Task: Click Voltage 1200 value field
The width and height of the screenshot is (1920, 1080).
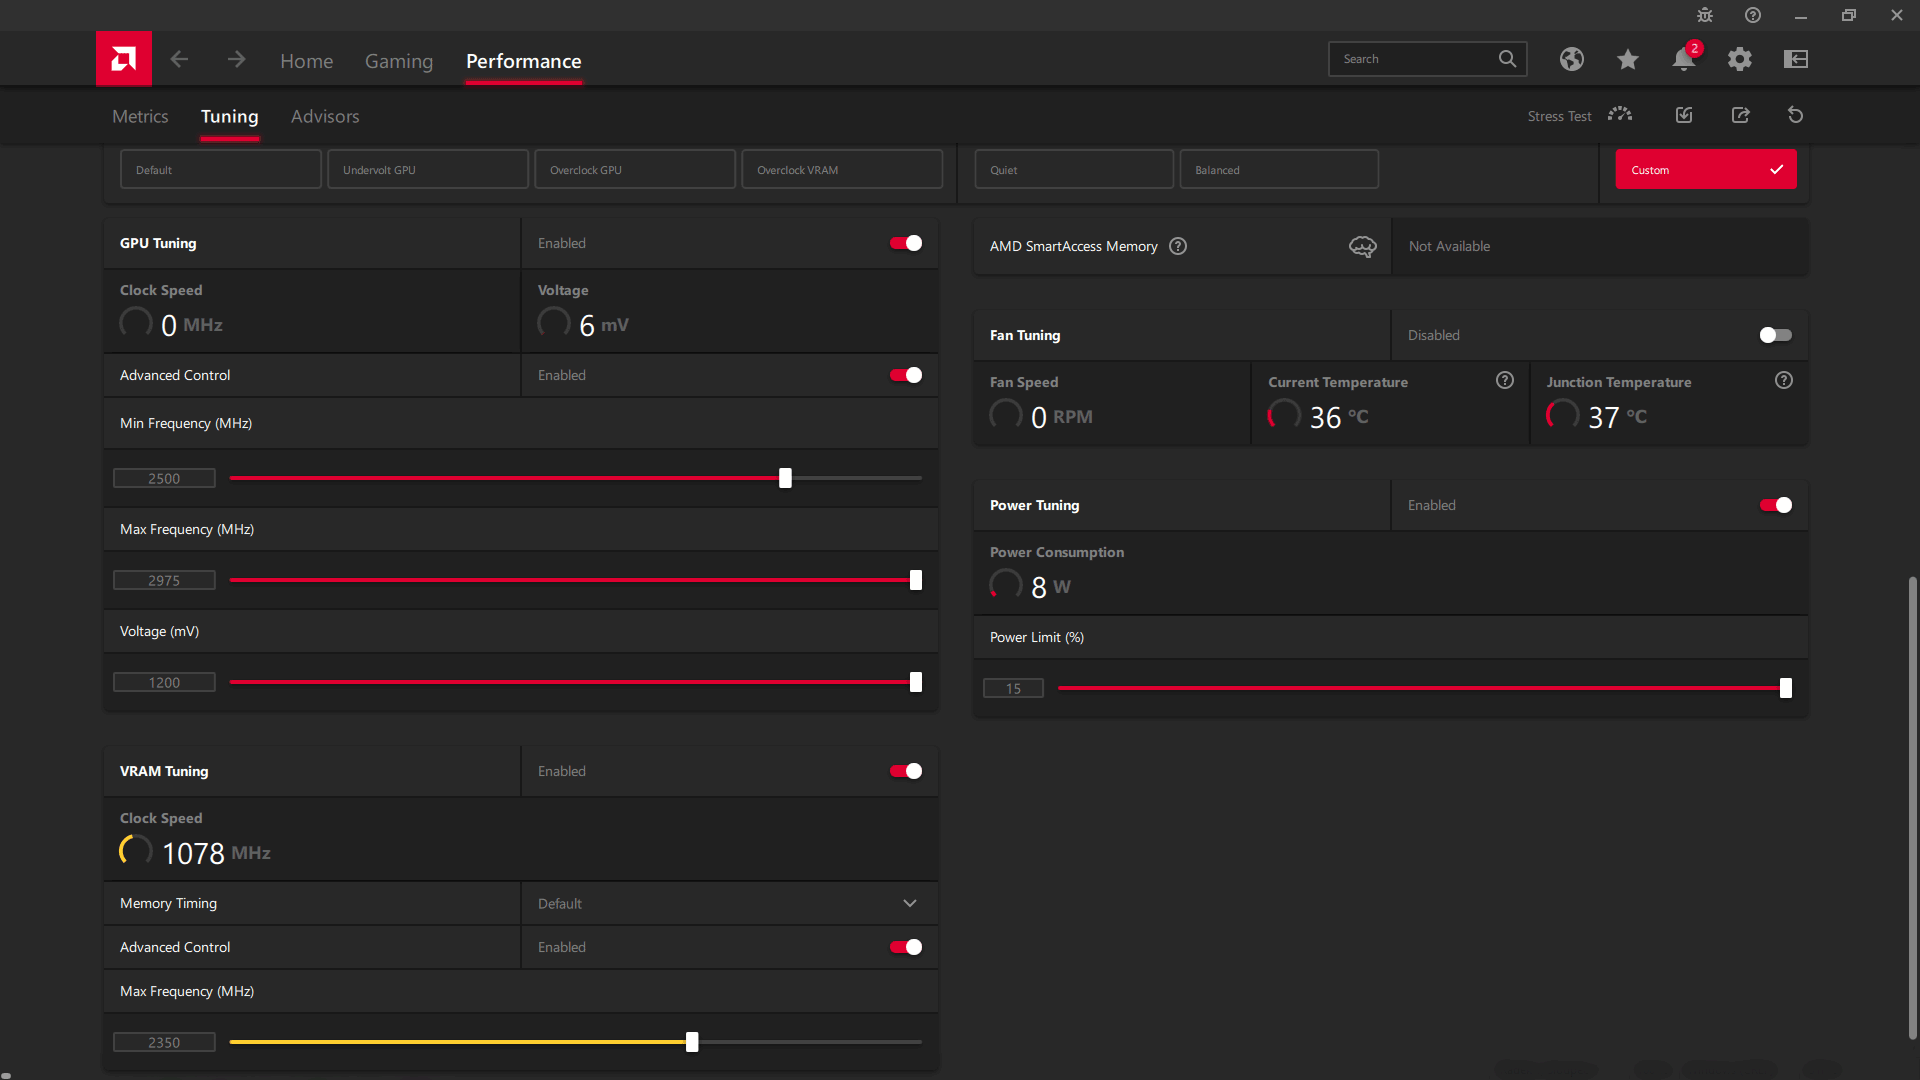Action: pyautogui.click(x=164, y=682)
